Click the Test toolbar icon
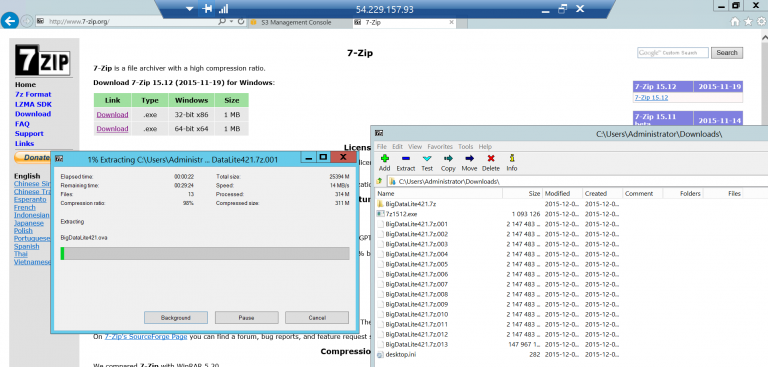 [x=427, y=158]
